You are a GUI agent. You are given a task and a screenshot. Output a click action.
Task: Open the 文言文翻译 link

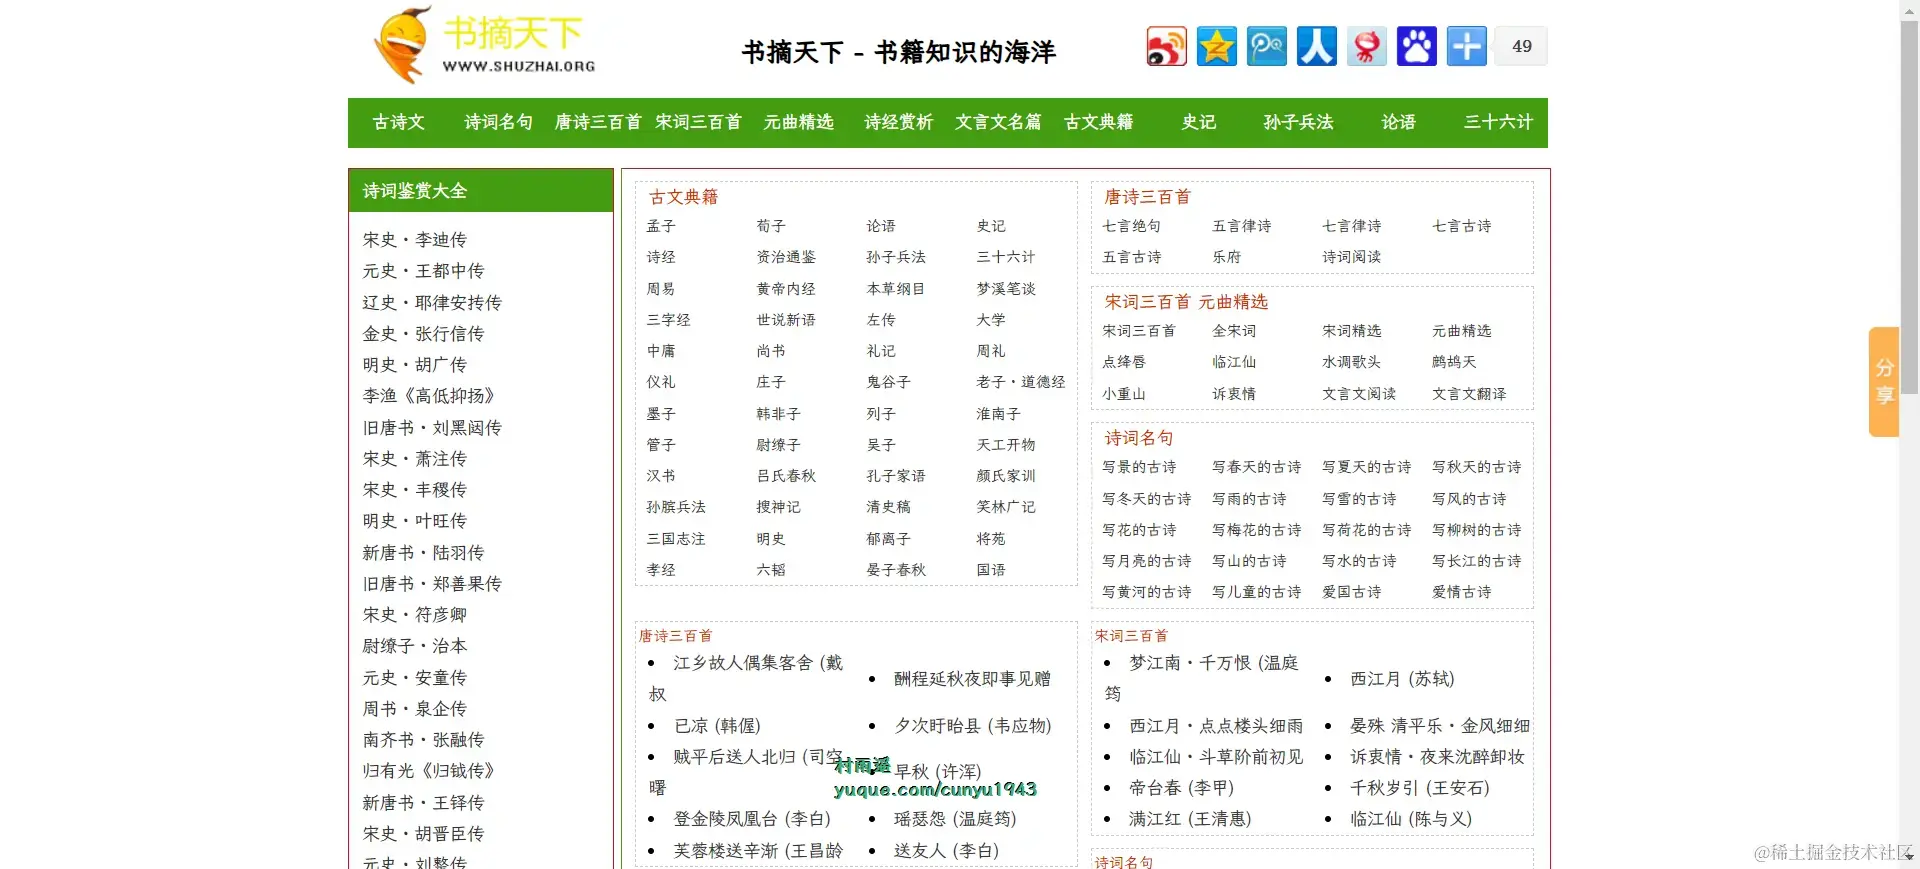pyautogui.click(x=1469, y=394)
